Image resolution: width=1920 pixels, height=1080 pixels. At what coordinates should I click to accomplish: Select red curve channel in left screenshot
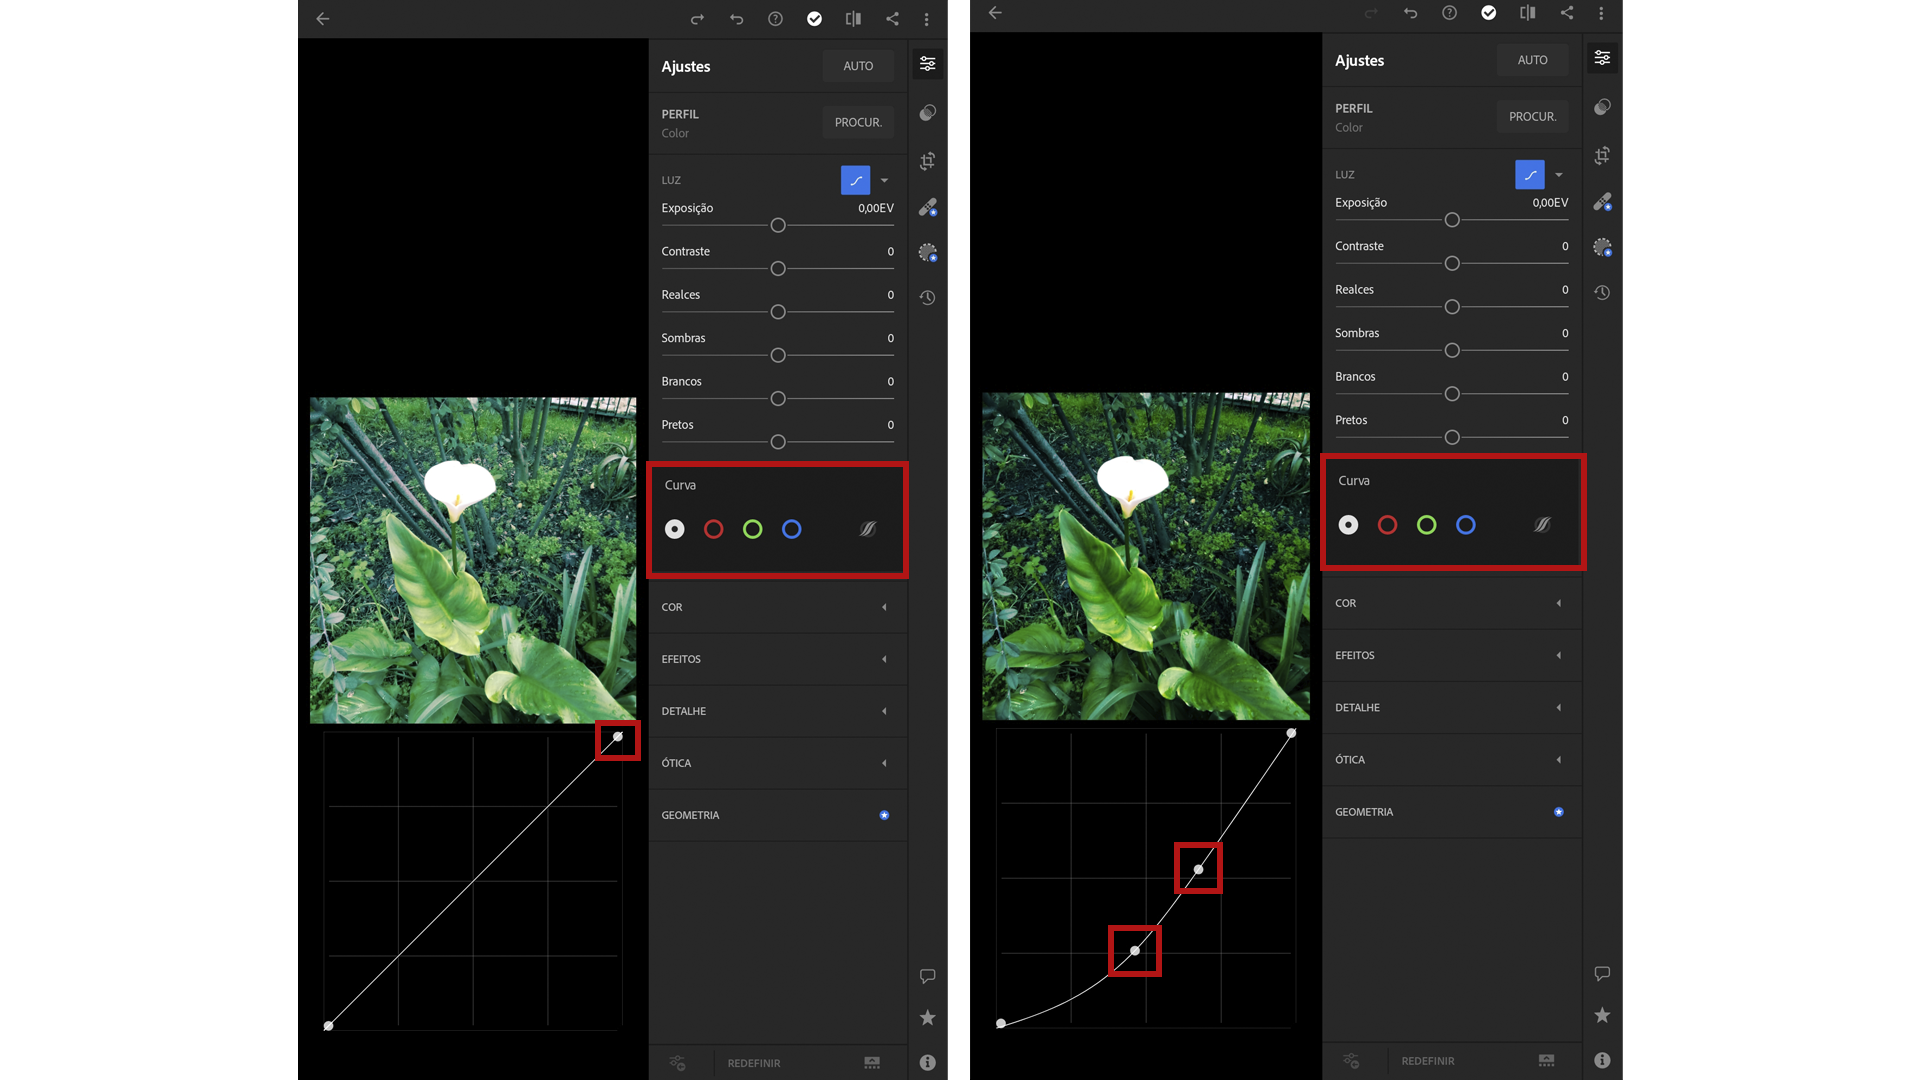pos(714,529)
